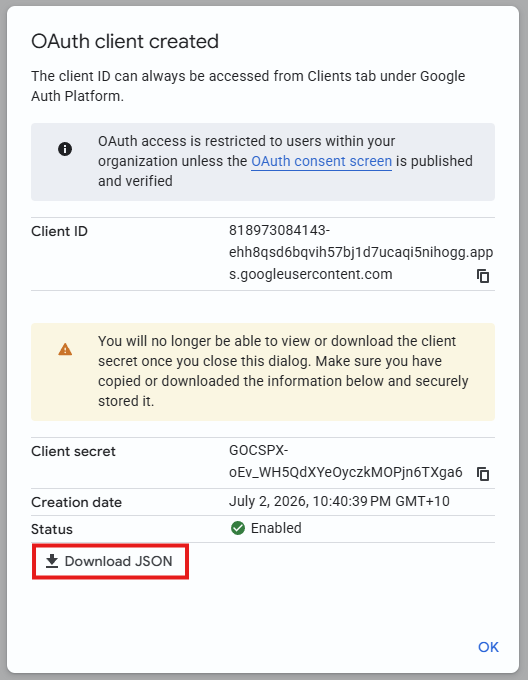Click the info circle icon in the notice
This screenshot has width=528, height=680.
click(65, 149)
